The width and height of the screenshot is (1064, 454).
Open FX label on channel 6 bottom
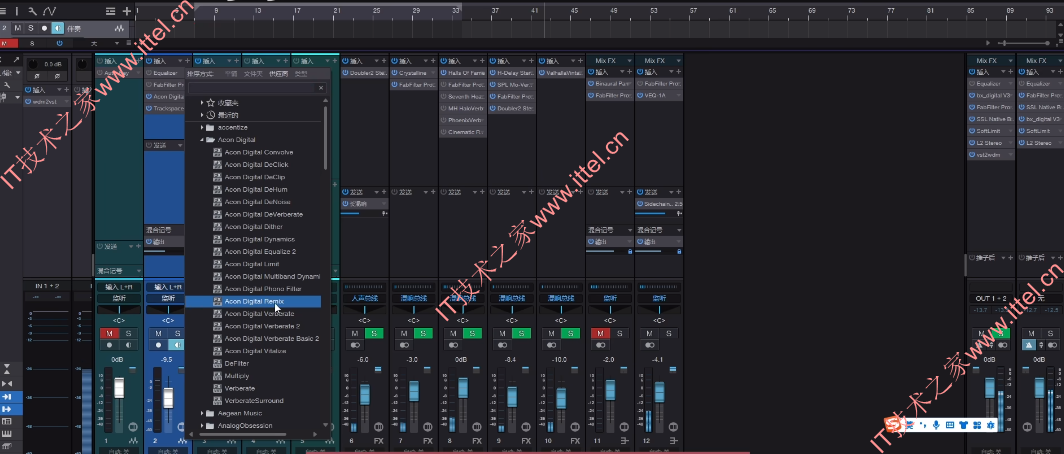coord(379,441)
